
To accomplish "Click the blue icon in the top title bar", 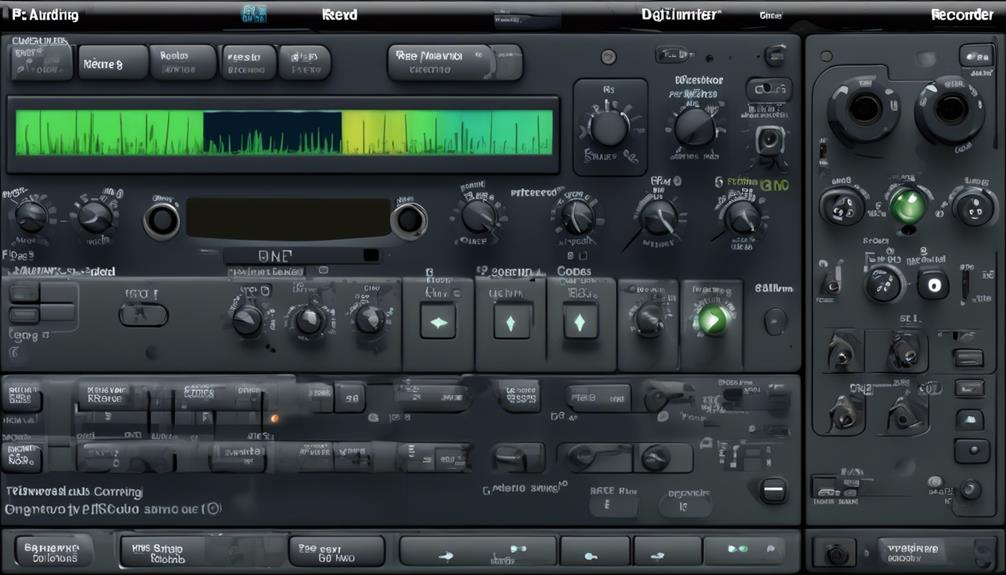I will point(253,14).
